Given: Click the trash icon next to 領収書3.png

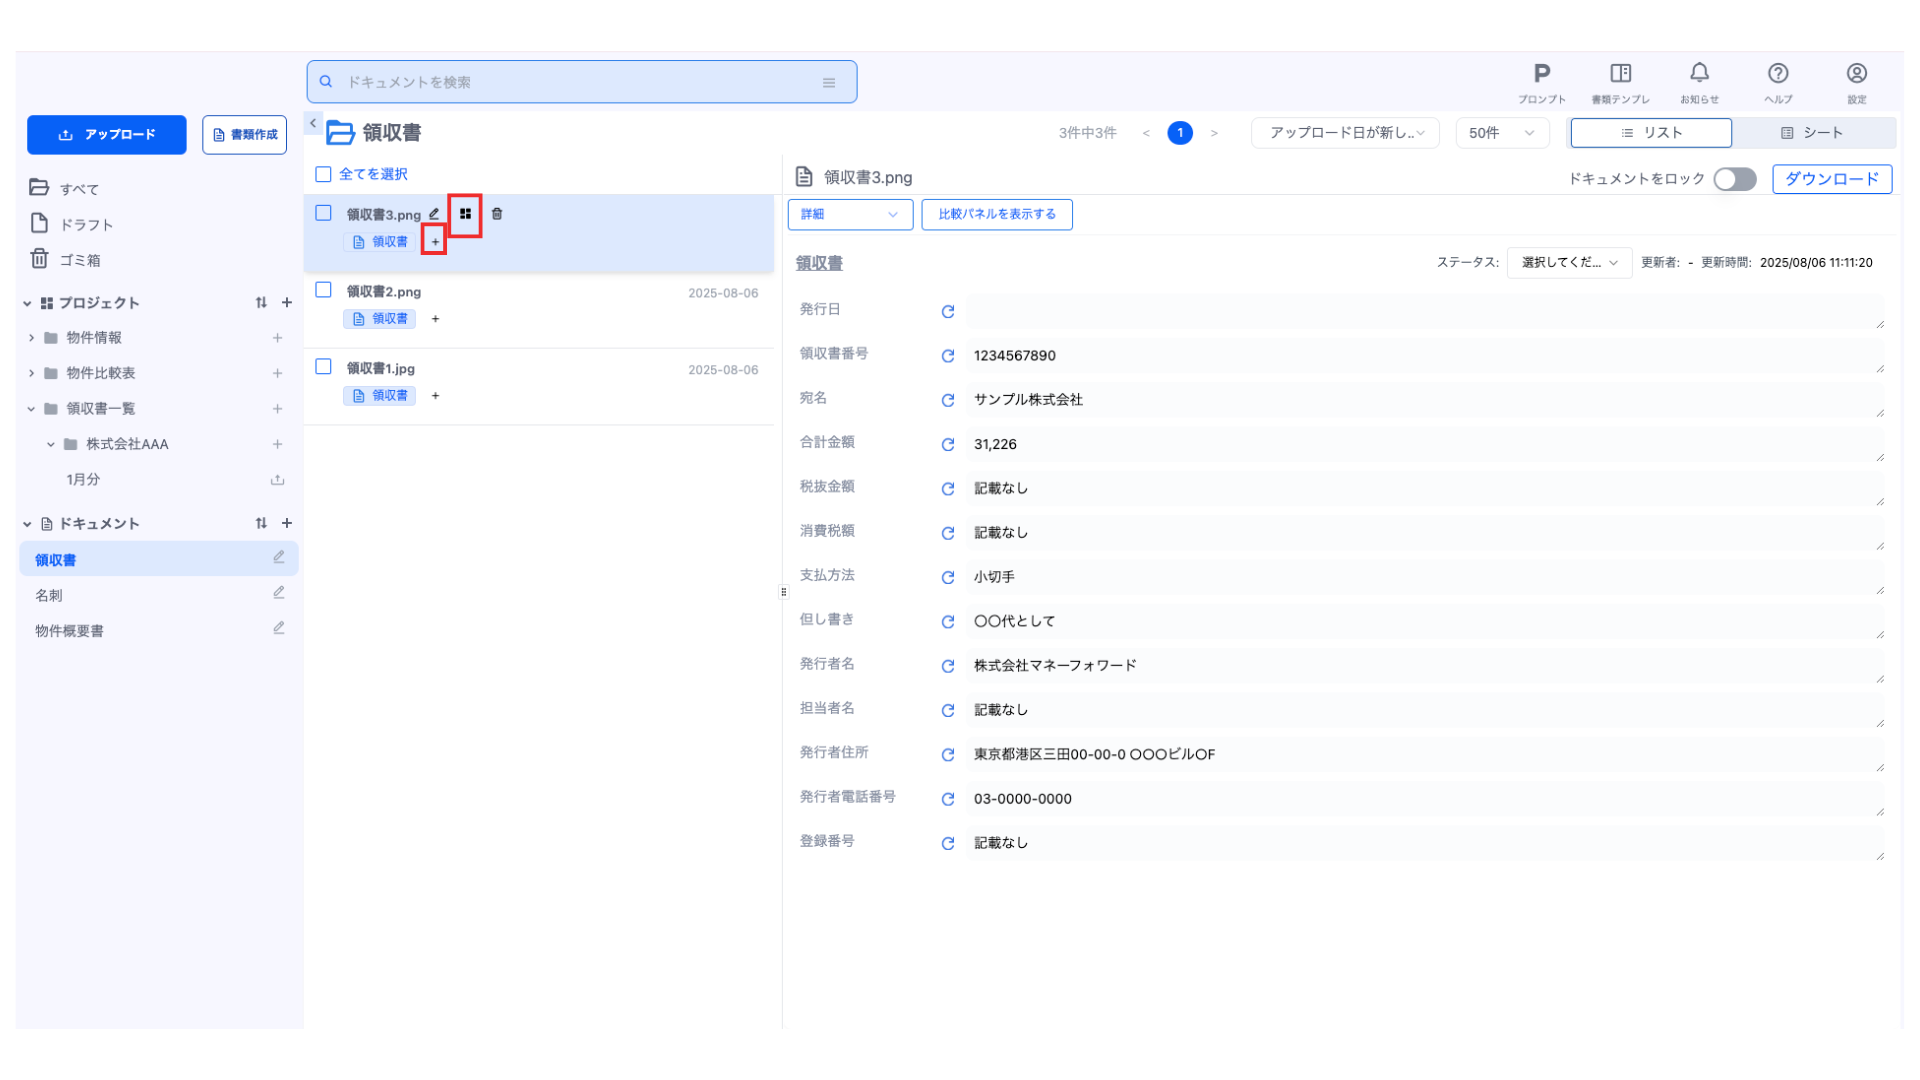Looking at the screenshot, I should tap(497, 214).
